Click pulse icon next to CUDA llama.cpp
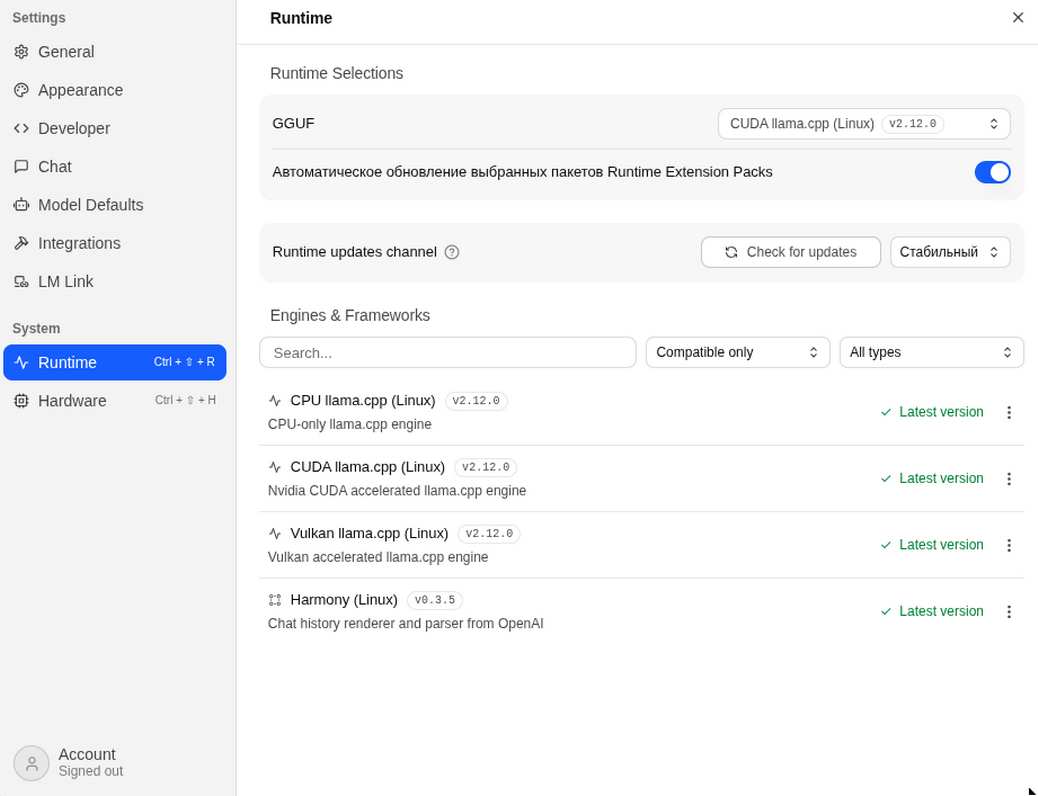 tap(275, 467)
